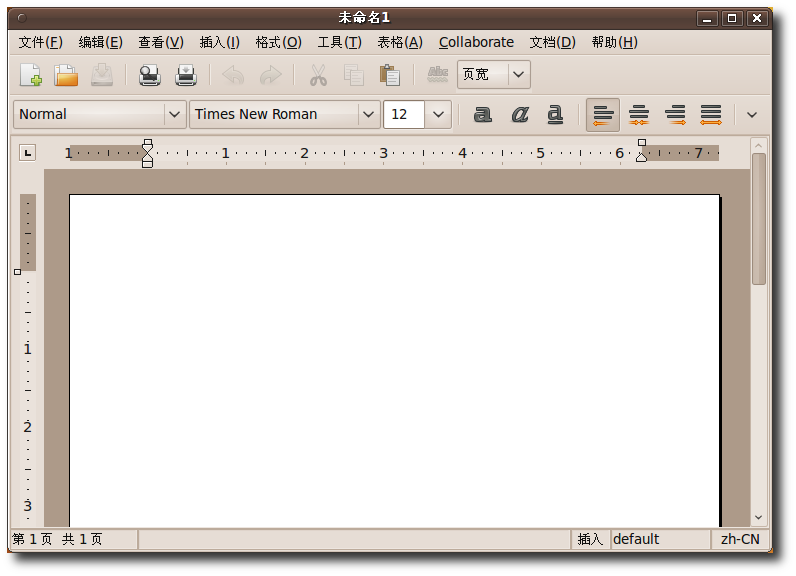Open the 查看(V) menu
Viewport: 796px width, 576px height.
click(x=161, y=42)
